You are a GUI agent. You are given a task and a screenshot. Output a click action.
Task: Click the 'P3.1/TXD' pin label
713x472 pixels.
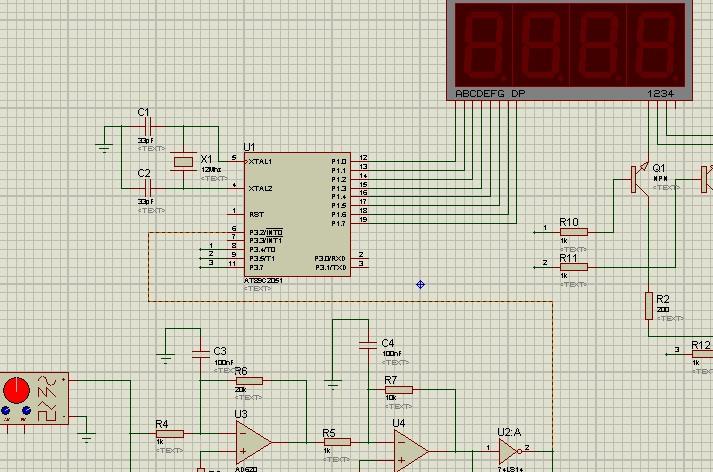(331, 267)
